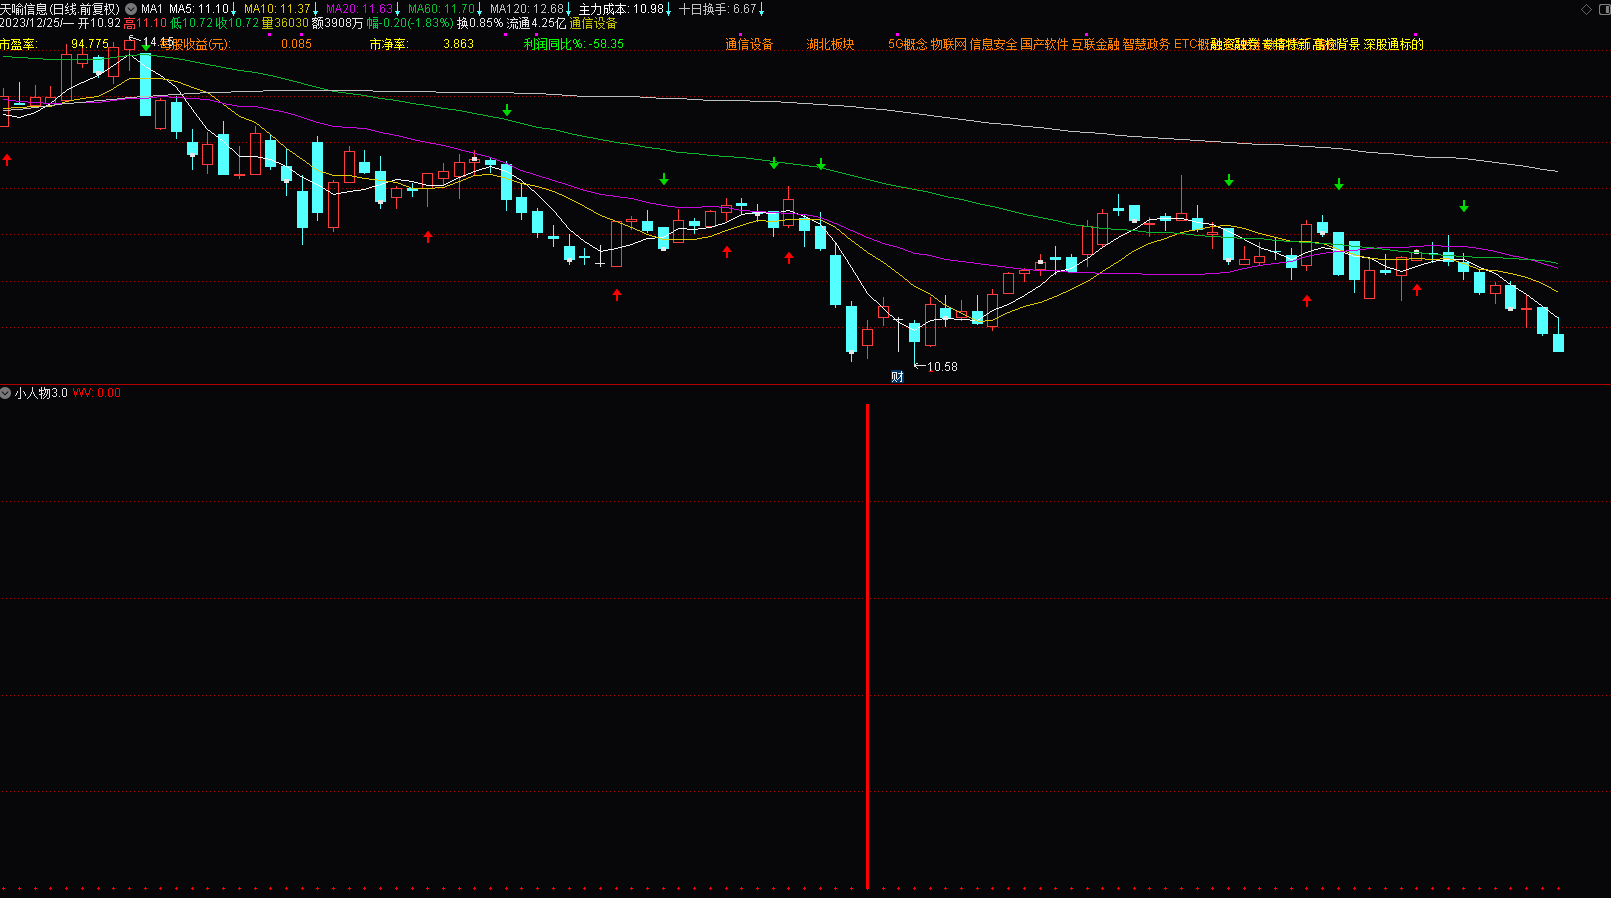Click the 财 marker below the chart low
Viewport: 1611px width, 898px height.
[897, 377]
